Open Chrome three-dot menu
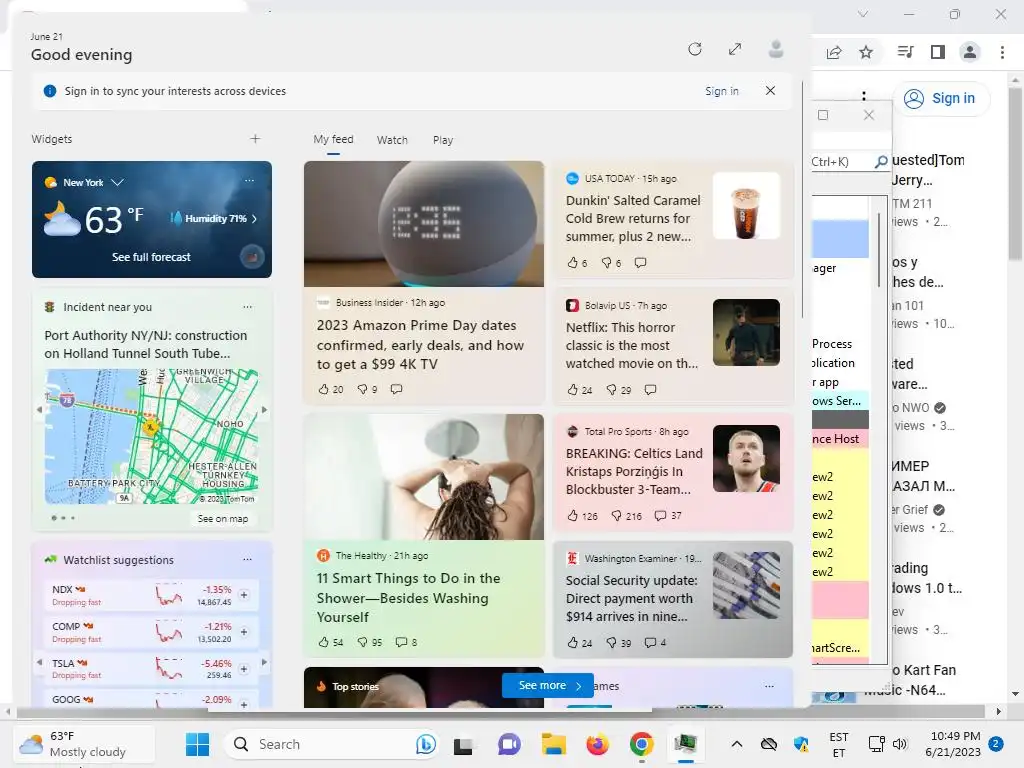The height and width of the screenshot is (768, 1024). (x=1002, y=52)
